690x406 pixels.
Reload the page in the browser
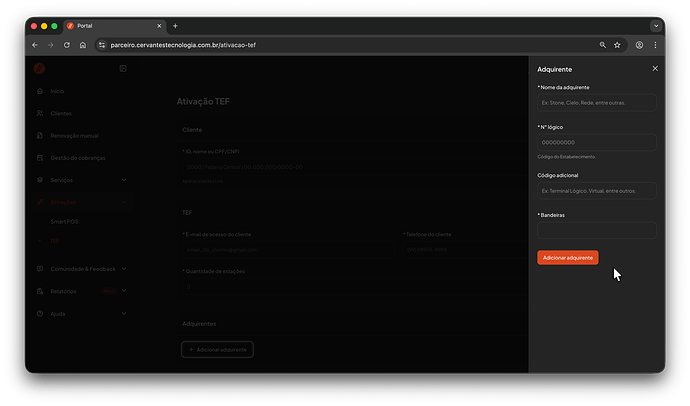pos(67,45)
